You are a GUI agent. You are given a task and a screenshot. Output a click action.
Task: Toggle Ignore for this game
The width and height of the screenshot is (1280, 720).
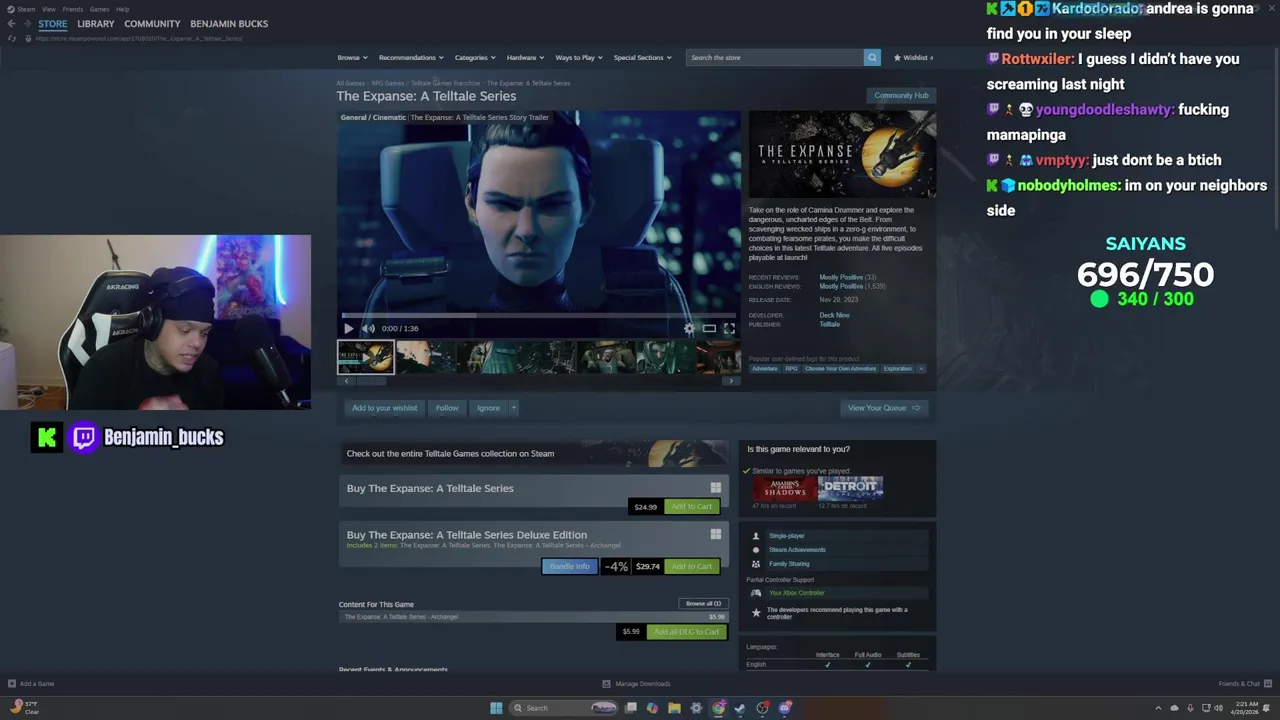click(488, 408)
